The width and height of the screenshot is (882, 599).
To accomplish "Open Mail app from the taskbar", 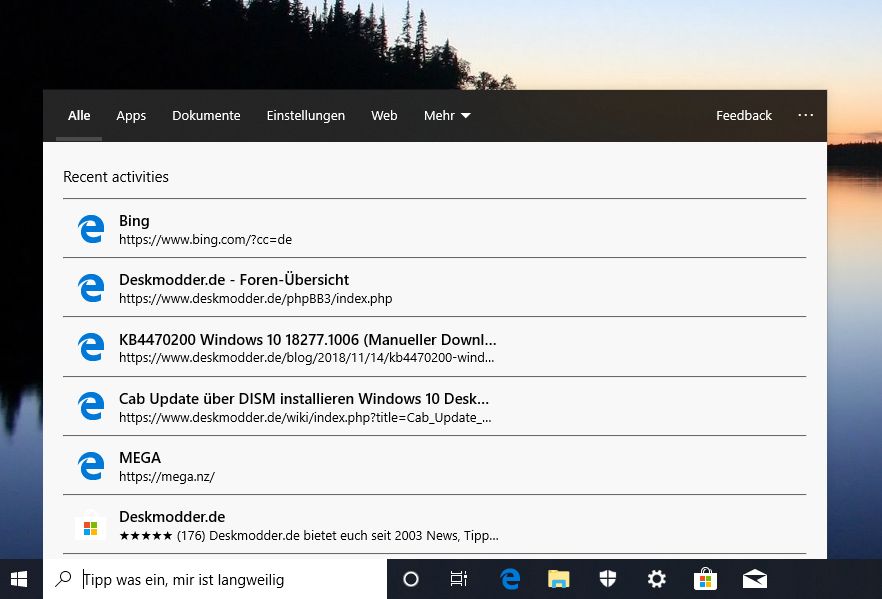I will tap(754, 579).
